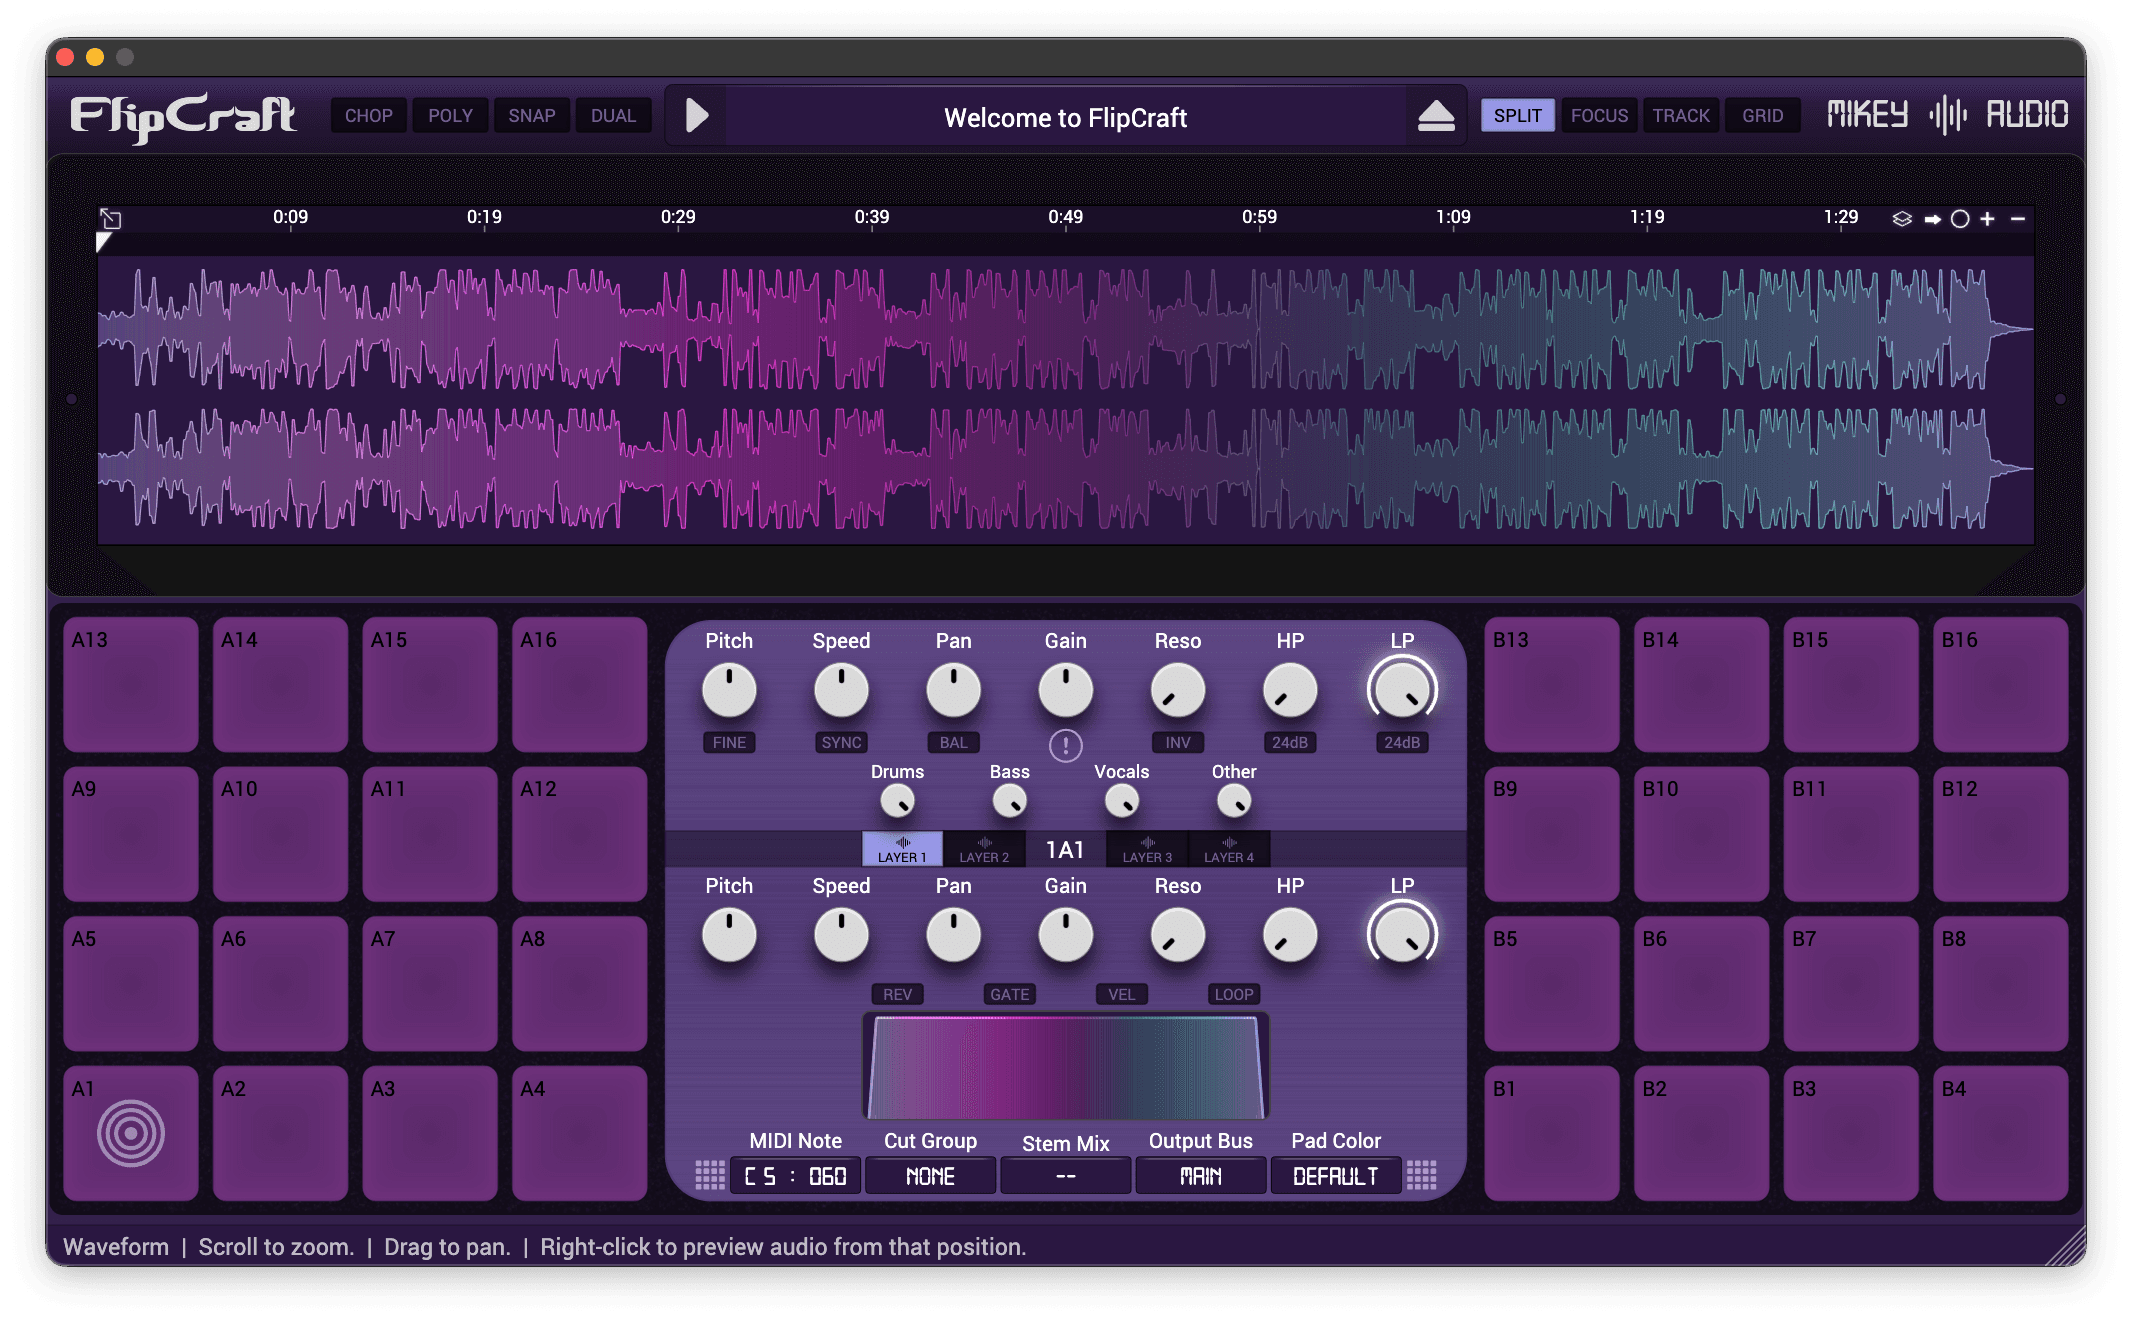Switch to the Layer 2 tab
This screenshot has width=2132, height=1320.
click(x=984, y=849)
